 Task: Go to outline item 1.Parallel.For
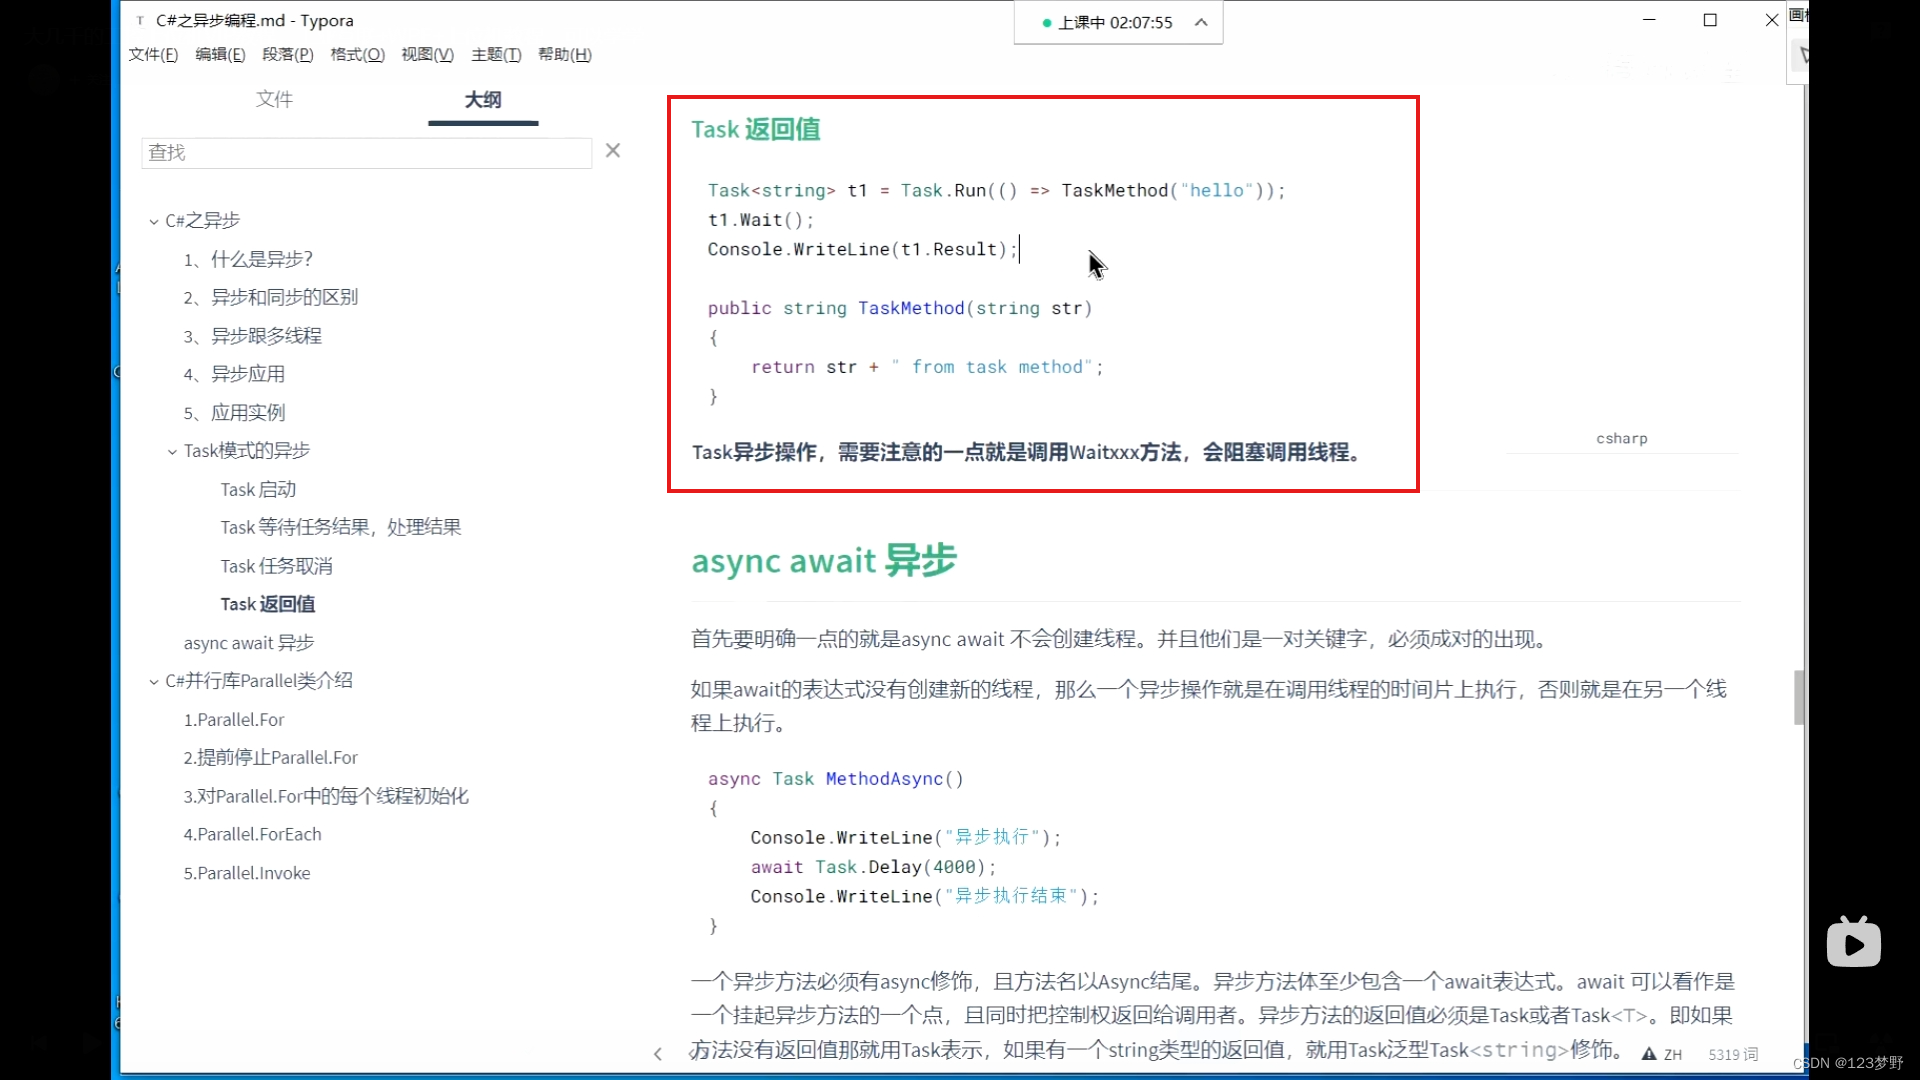[x=234, y=719]
